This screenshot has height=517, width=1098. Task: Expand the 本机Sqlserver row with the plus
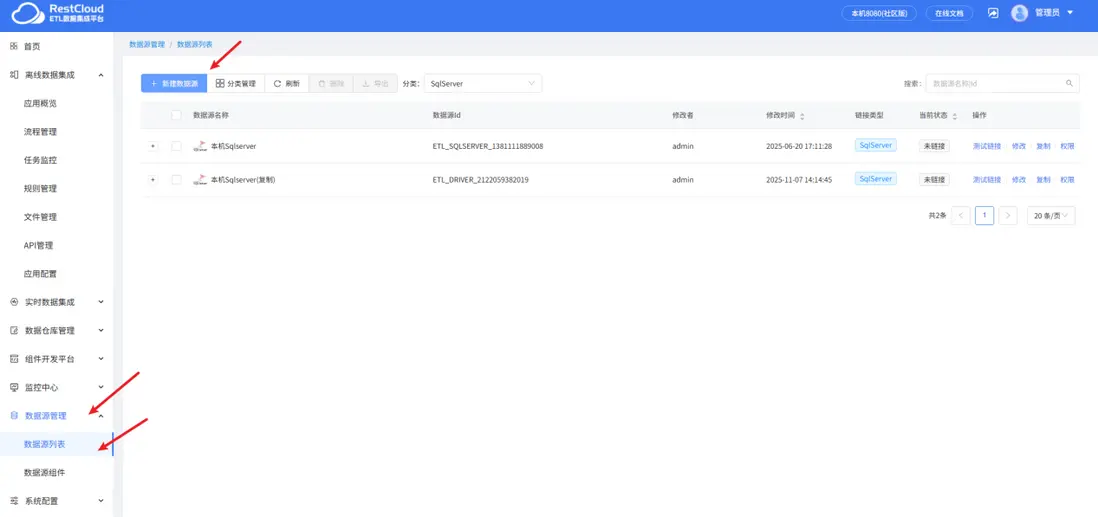coord(153,146)
